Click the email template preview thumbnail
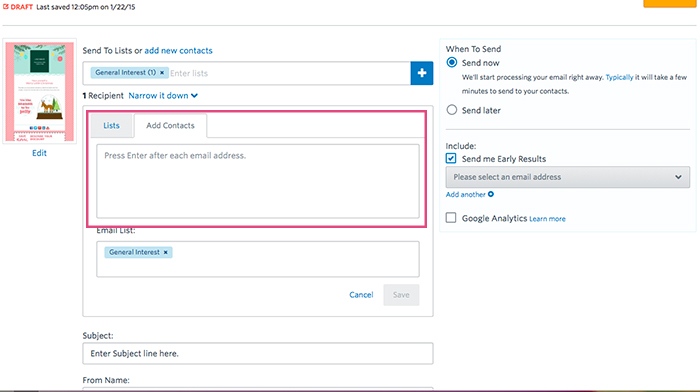 (39, 92)
